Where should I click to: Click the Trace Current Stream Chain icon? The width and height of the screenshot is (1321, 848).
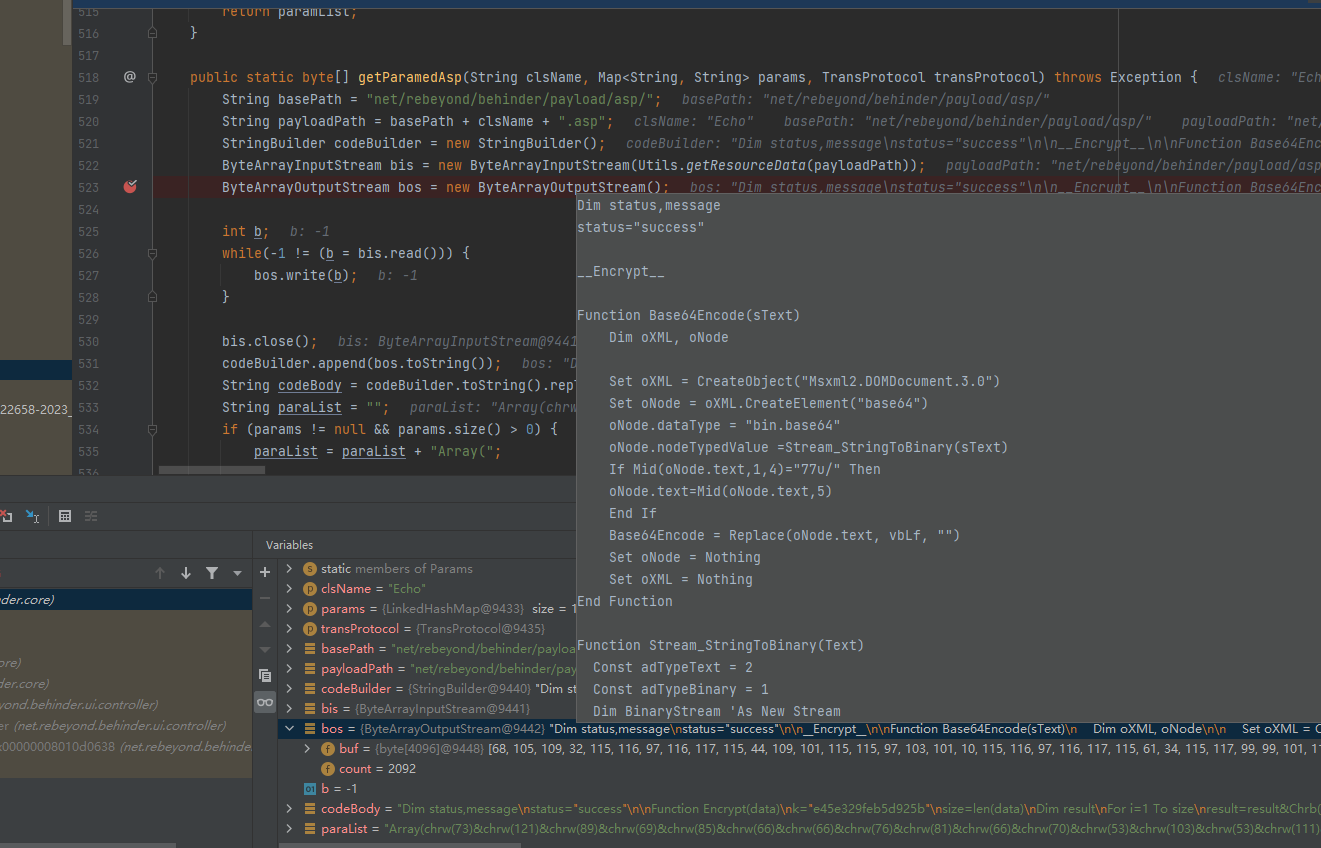[91, 516]
